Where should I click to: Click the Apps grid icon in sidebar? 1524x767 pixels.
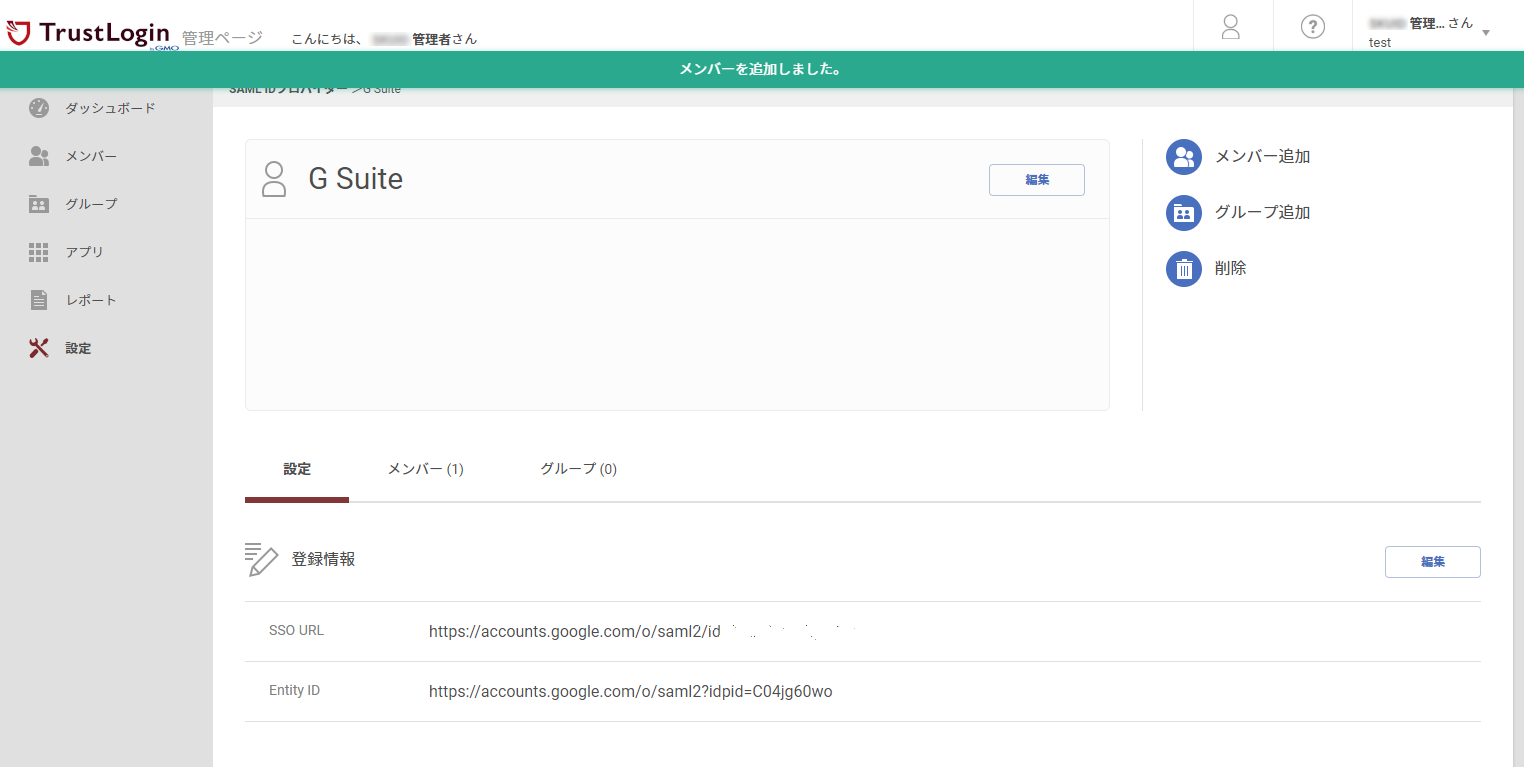pos(39,252)
